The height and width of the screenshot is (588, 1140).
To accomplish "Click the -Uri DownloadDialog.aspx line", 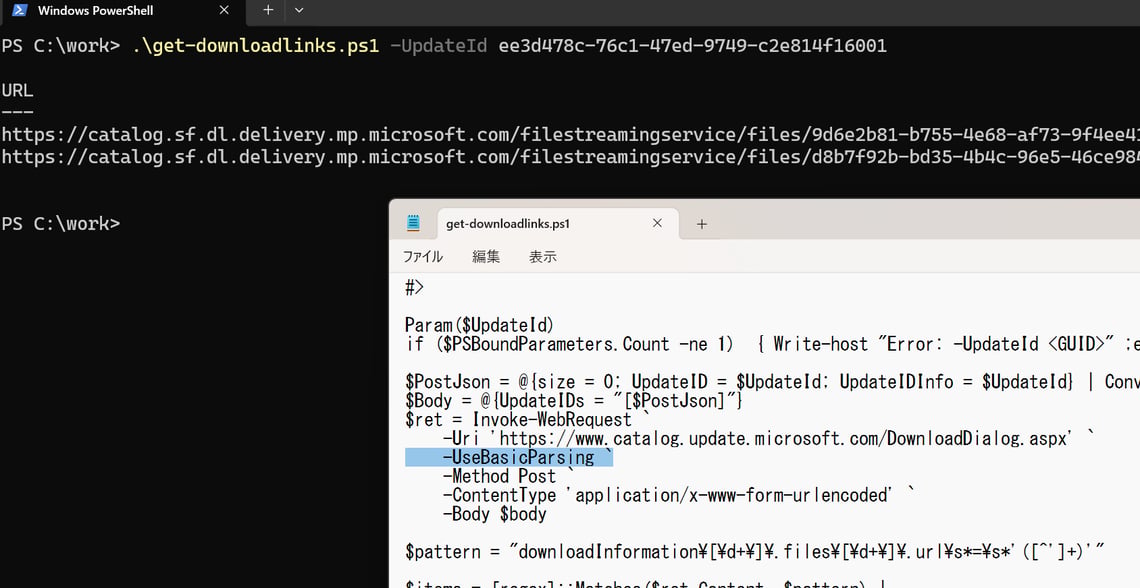I will (767, 438).
